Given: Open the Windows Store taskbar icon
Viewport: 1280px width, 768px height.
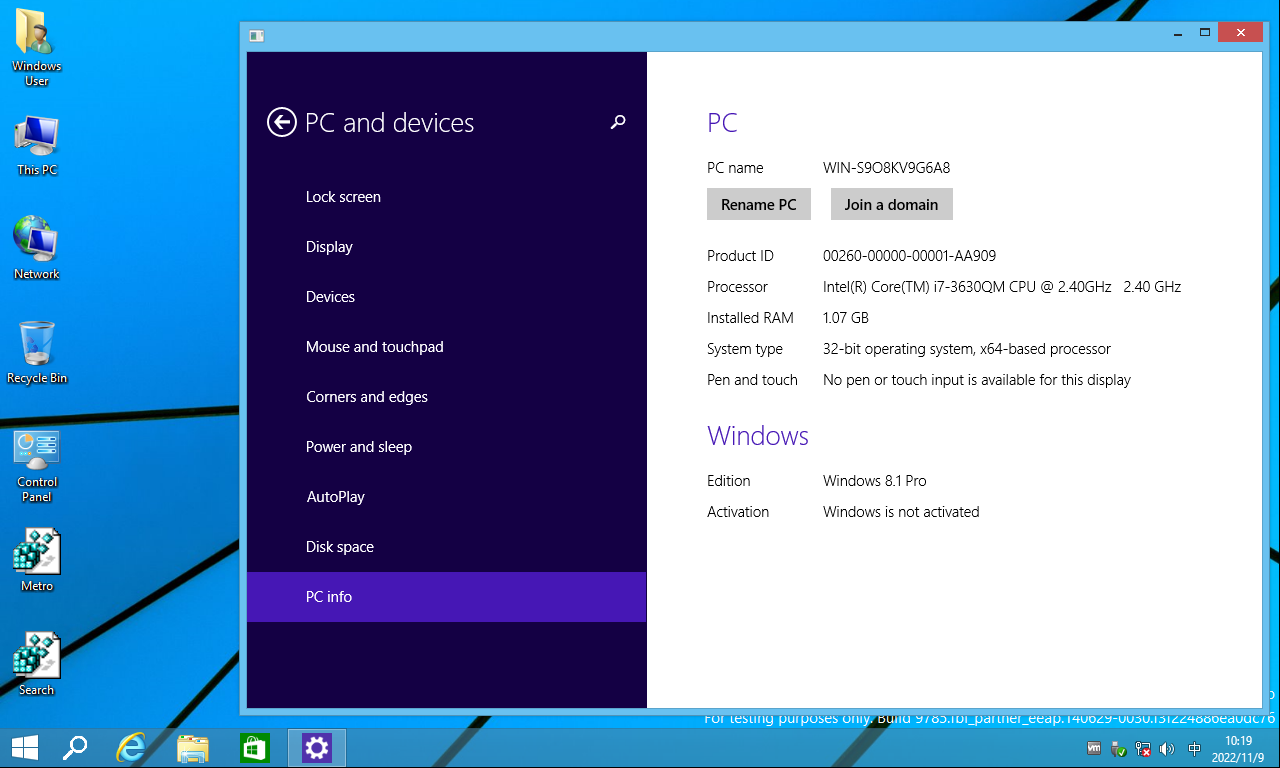Looking at the screenshot, I should 255,748.
